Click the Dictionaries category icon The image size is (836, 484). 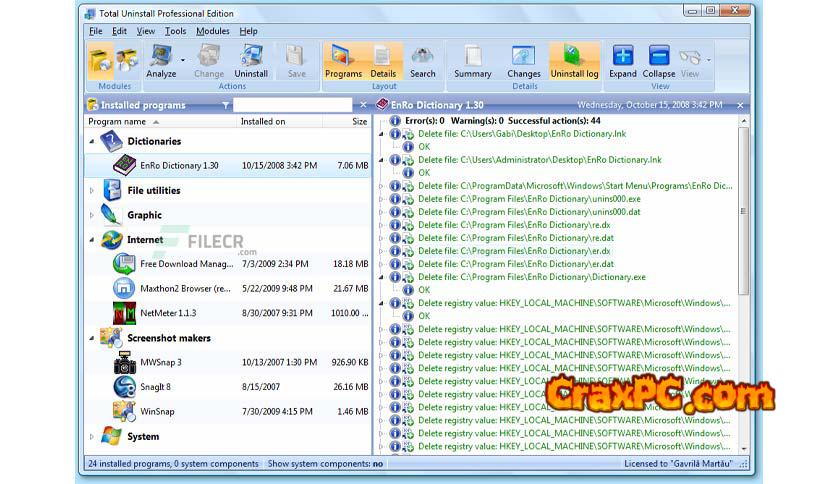coord(111,141)
